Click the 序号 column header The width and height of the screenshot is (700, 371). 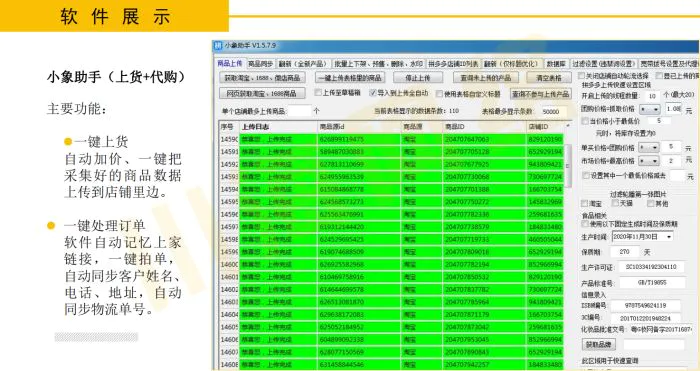click(229, 127)
